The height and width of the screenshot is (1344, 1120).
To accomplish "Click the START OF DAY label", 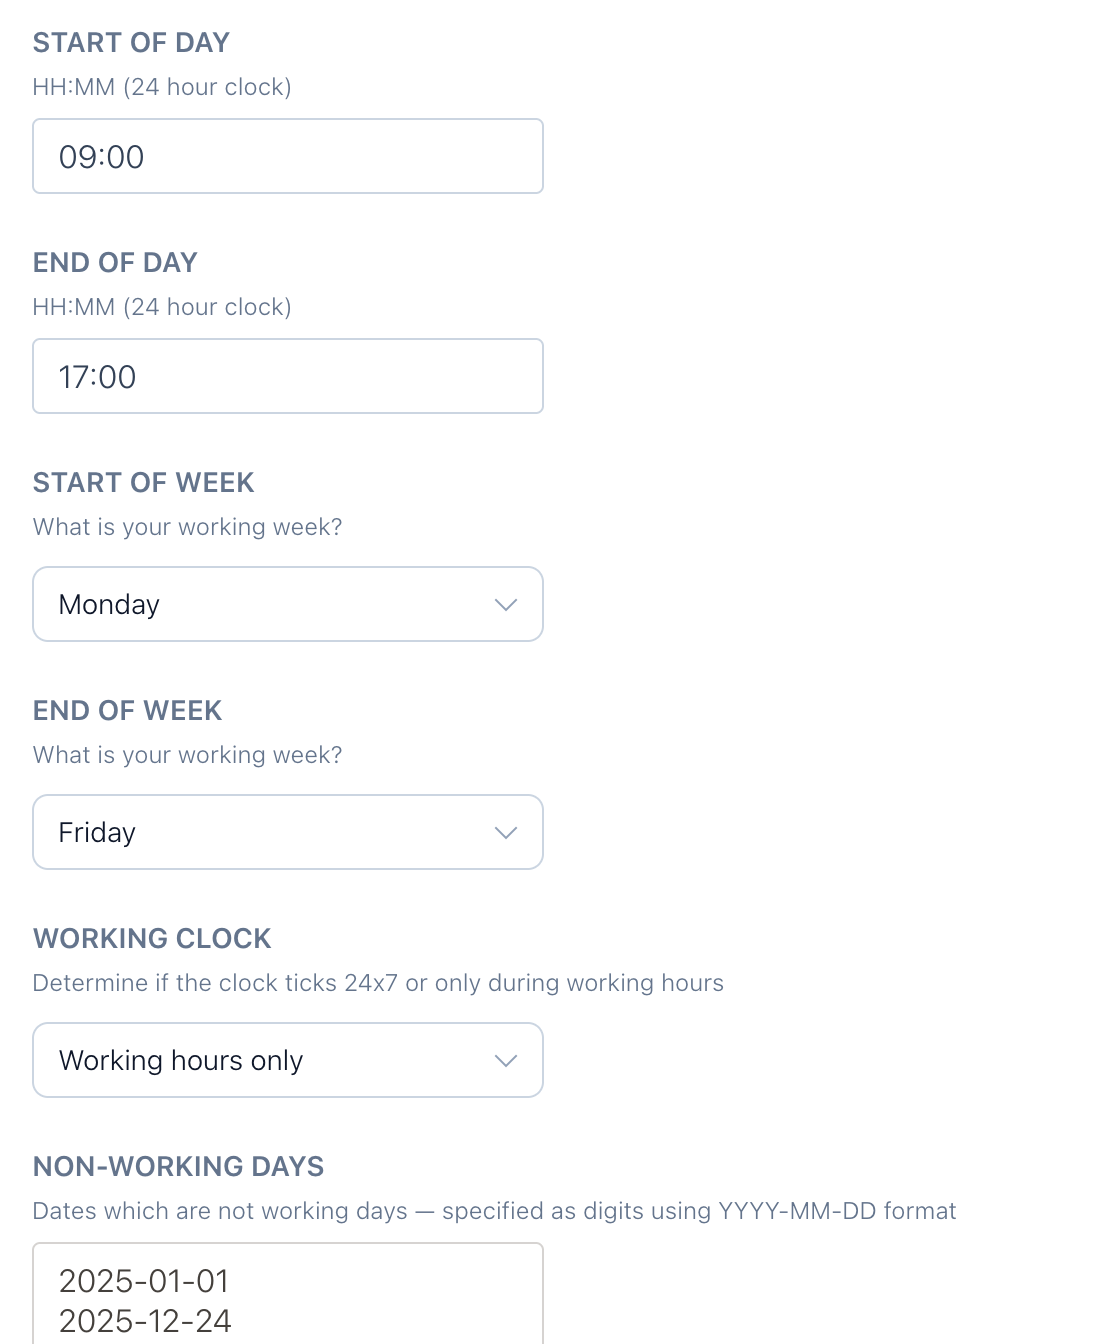I will (x=131, y=43).
